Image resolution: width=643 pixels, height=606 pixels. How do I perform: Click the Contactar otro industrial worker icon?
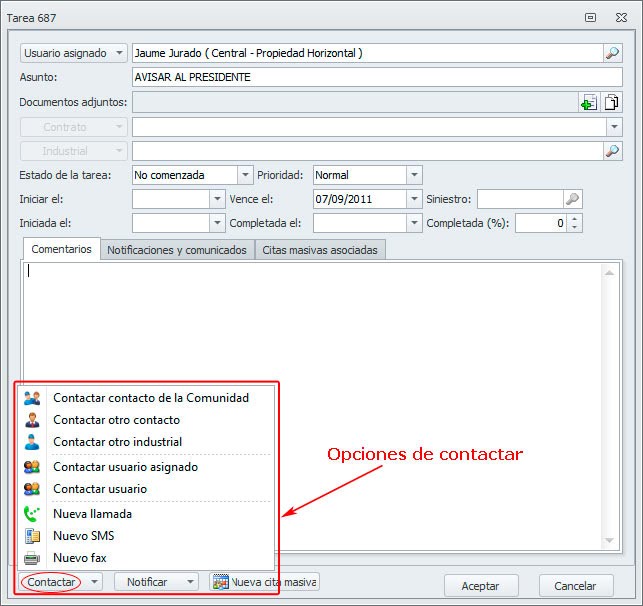[x=32, y=442]
